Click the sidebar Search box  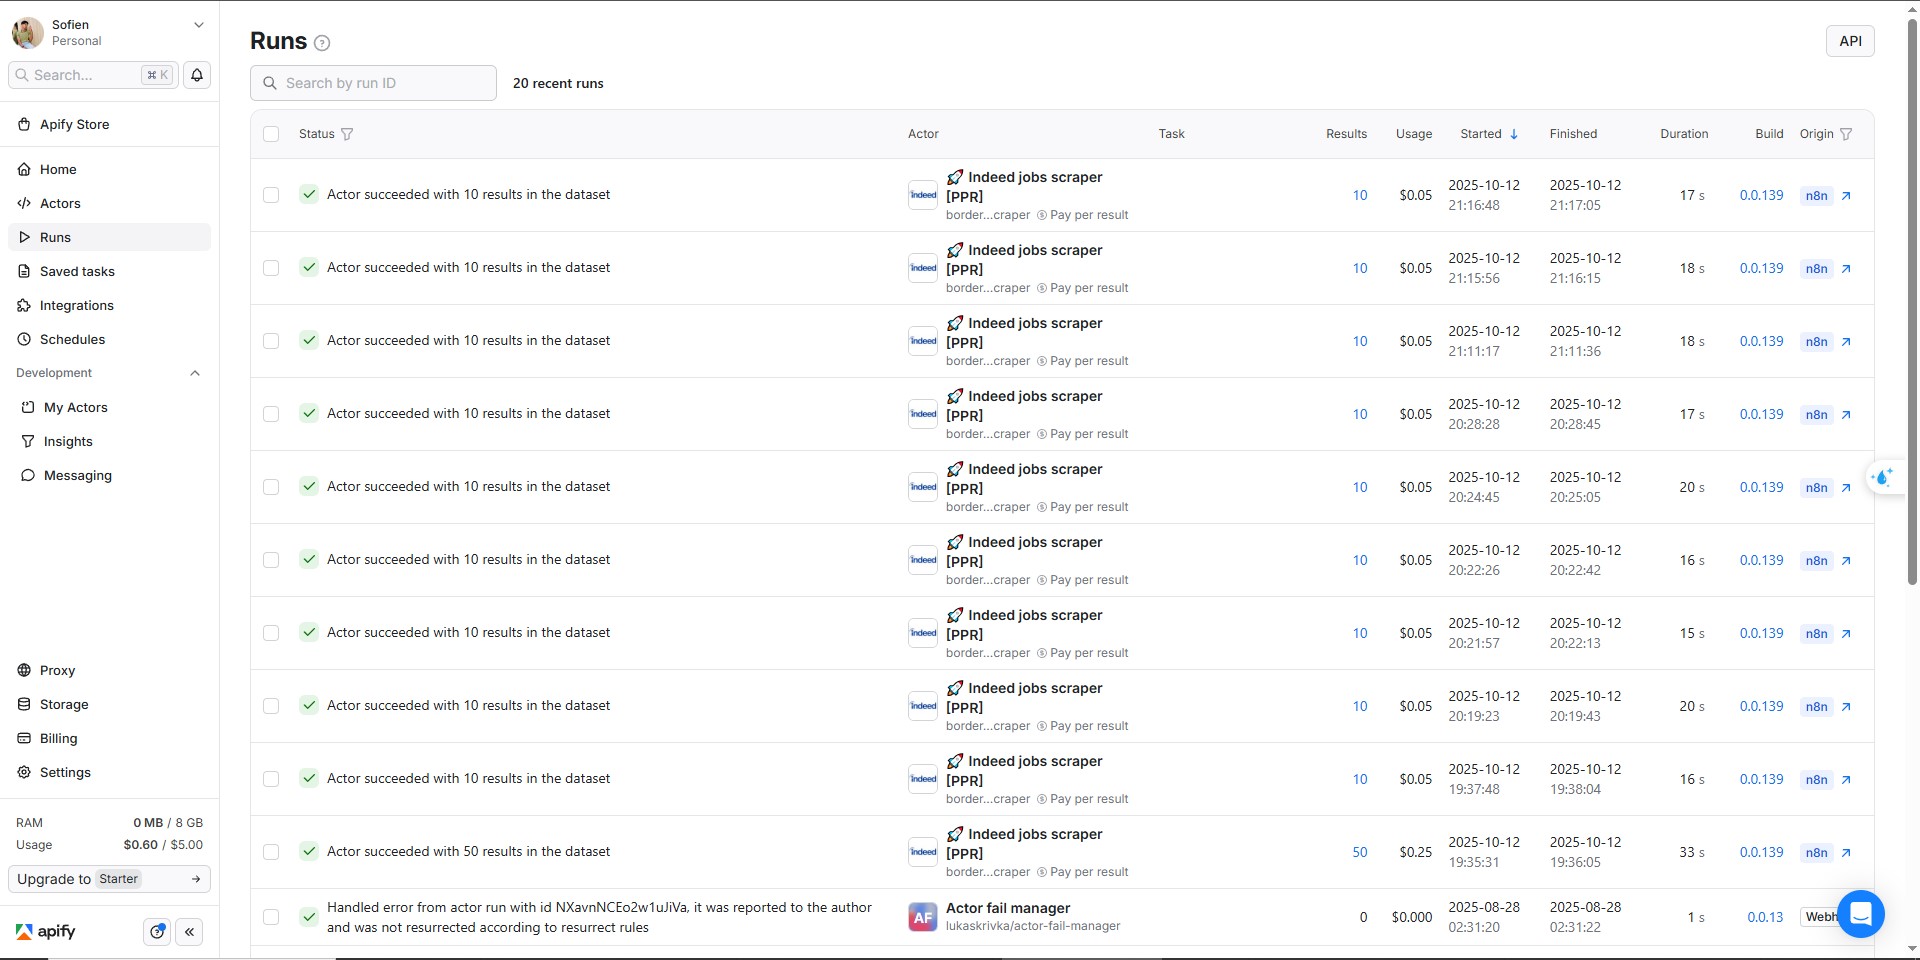coord(93,75)
